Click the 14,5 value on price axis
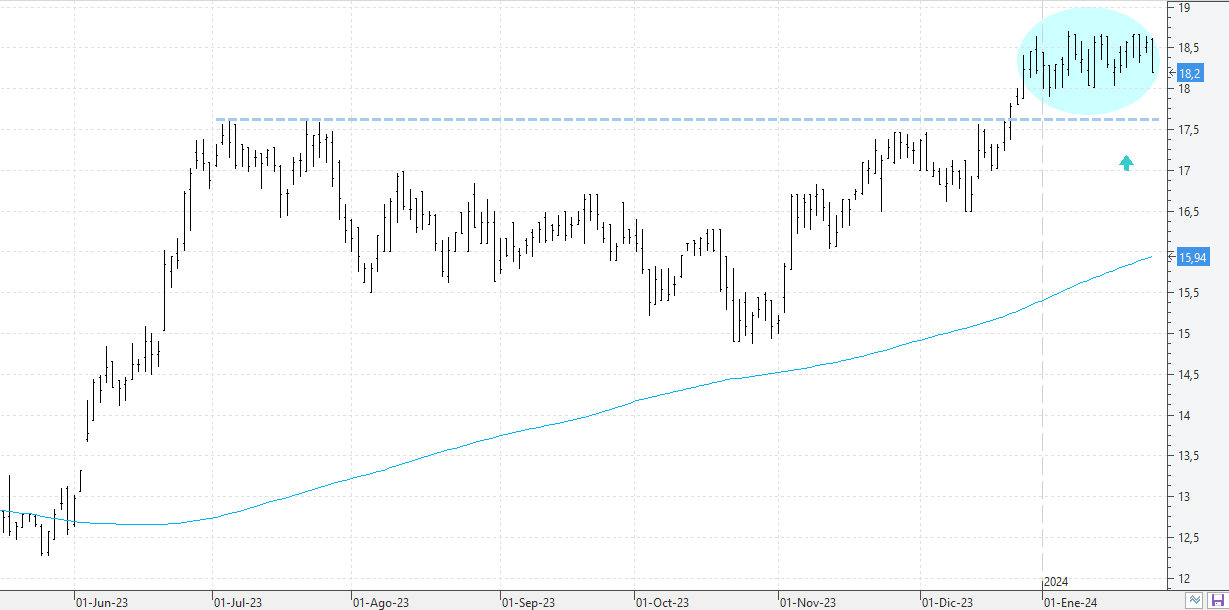The height and width of the screenshot is (610, 1229). pos(1187,375)
